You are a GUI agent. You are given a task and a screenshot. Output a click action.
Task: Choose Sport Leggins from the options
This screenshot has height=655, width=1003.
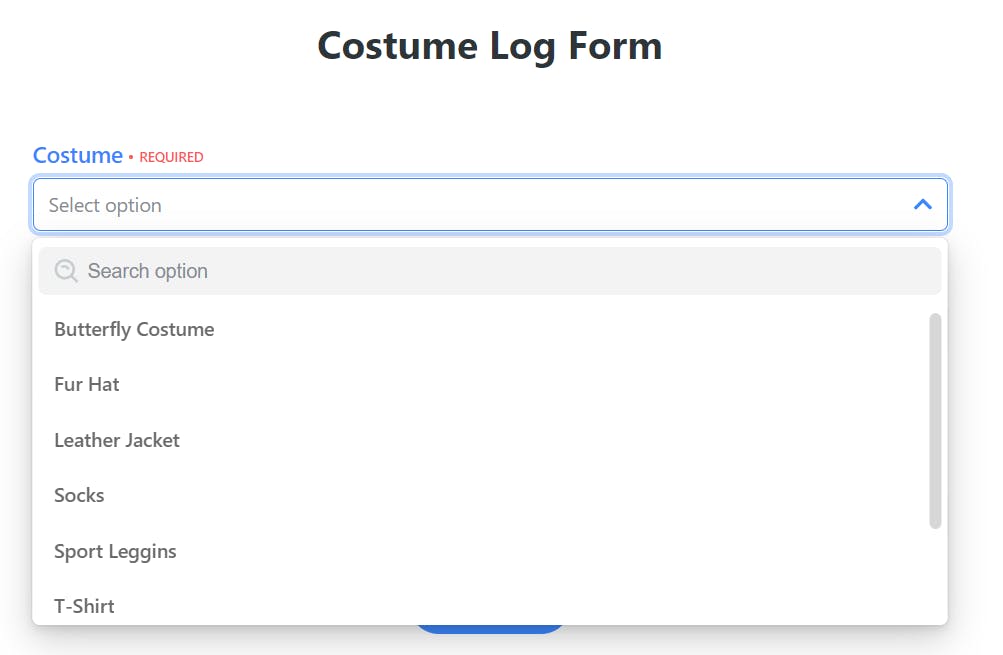tap(115, 551)
